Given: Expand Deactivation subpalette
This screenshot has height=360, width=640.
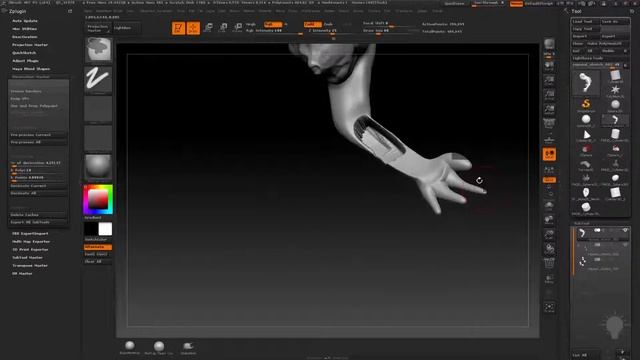Looking at the screenshot, I should tap(24, 37).
